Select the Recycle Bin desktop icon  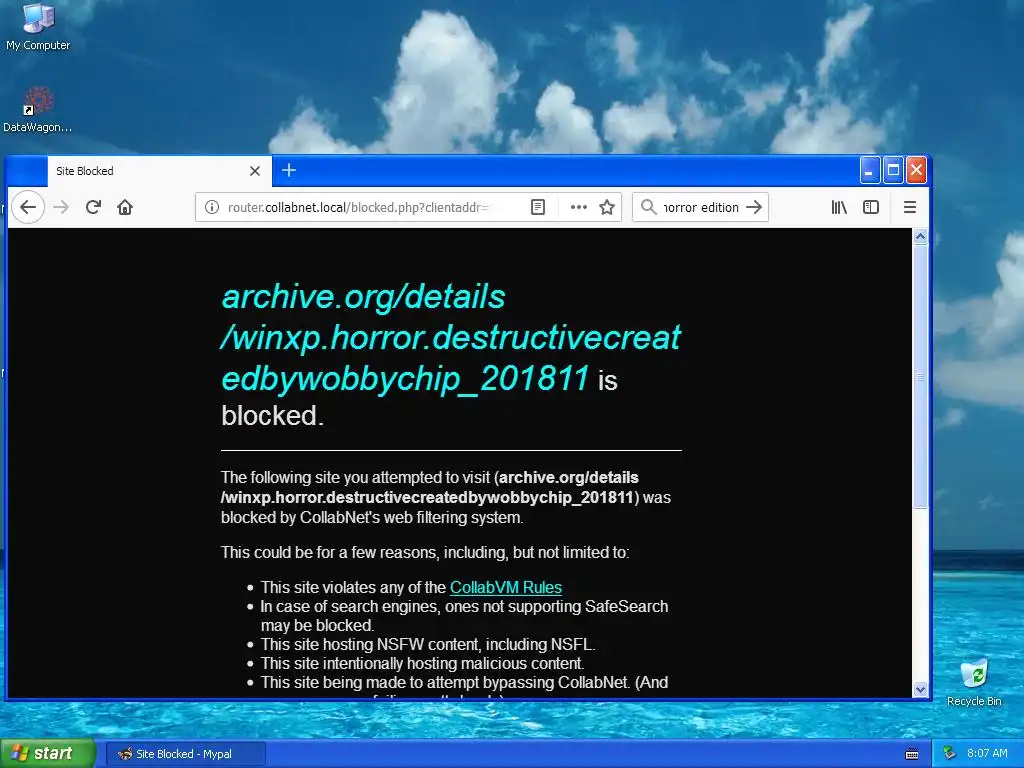click(x=974, y=682)
